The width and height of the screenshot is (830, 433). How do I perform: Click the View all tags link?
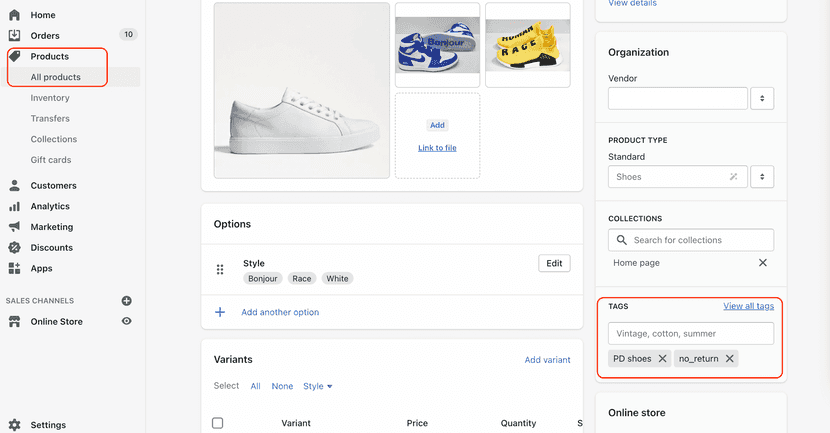click(748, 306)
